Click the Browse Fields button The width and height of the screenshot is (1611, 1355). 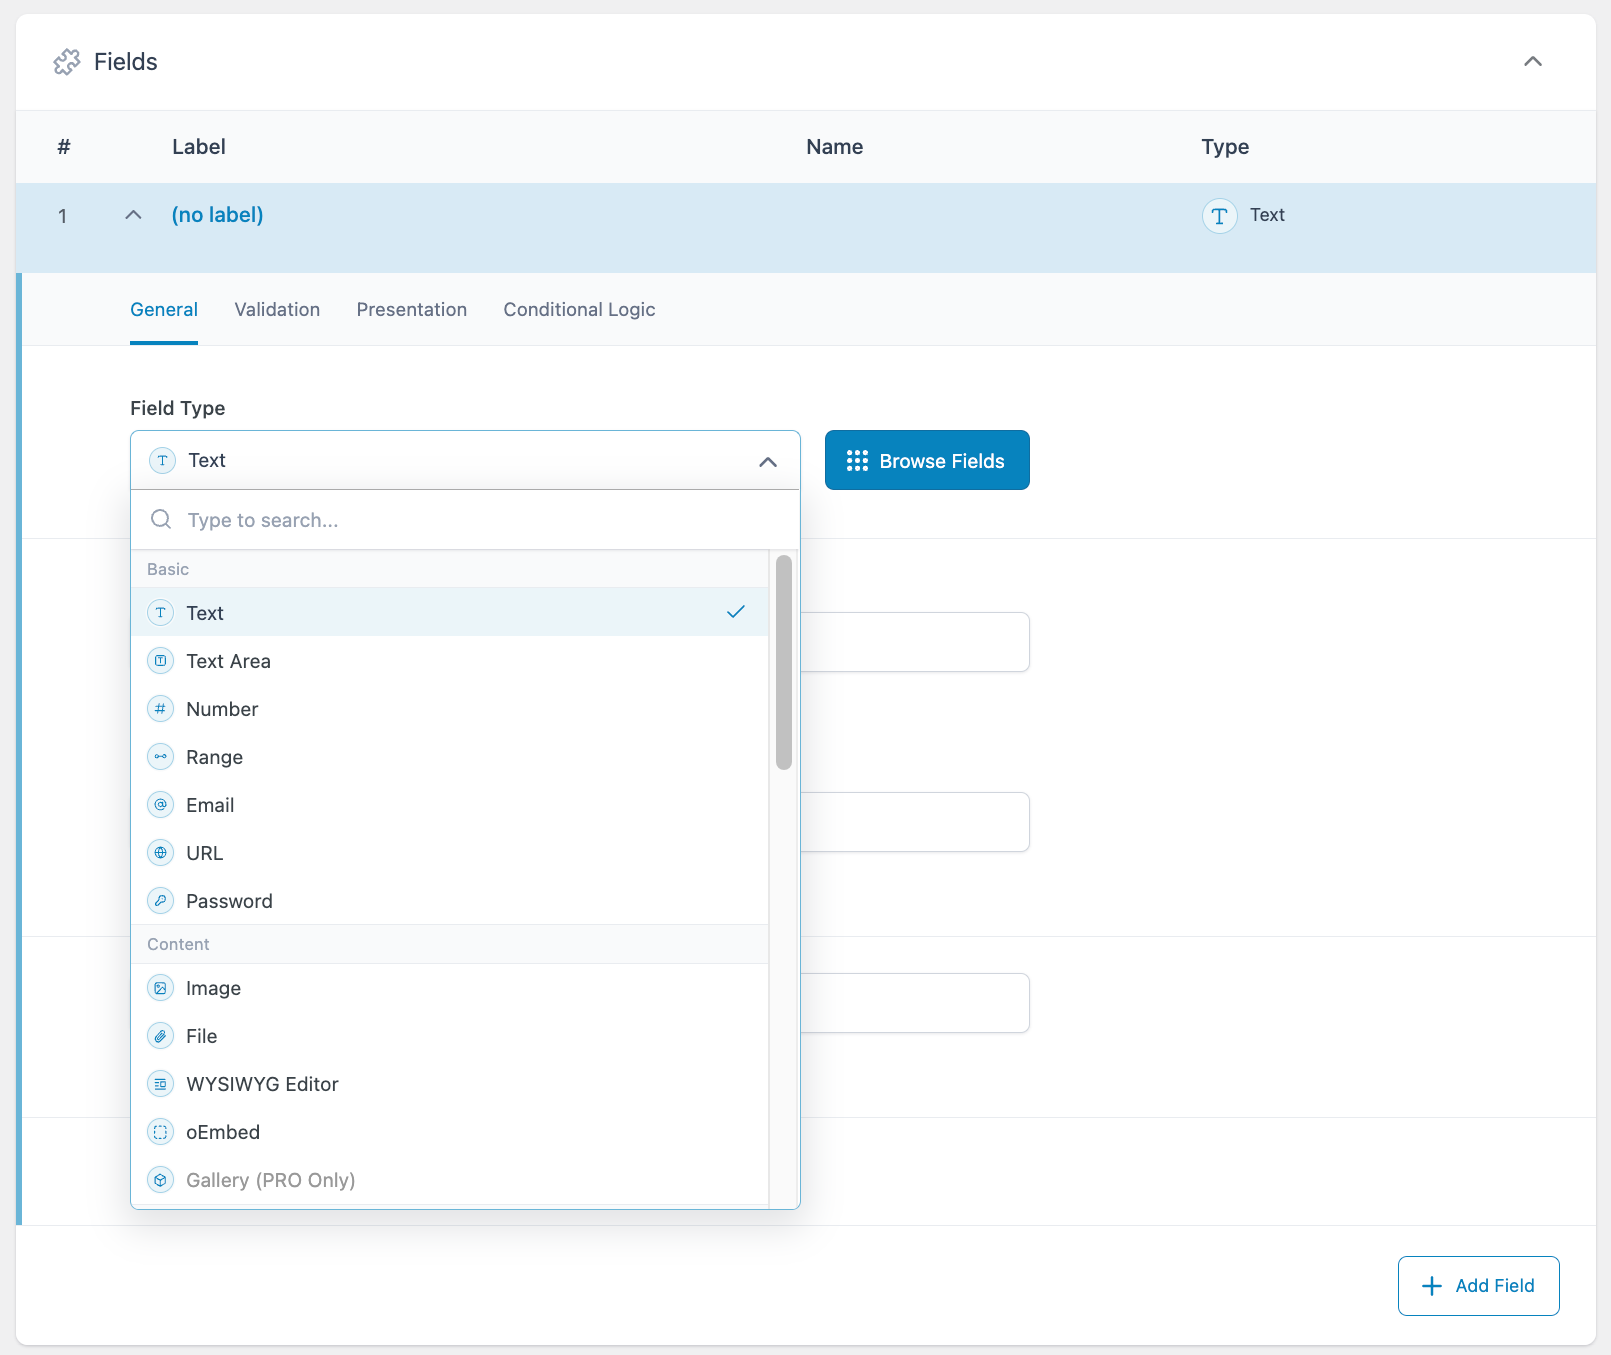[x=926, y=460]
